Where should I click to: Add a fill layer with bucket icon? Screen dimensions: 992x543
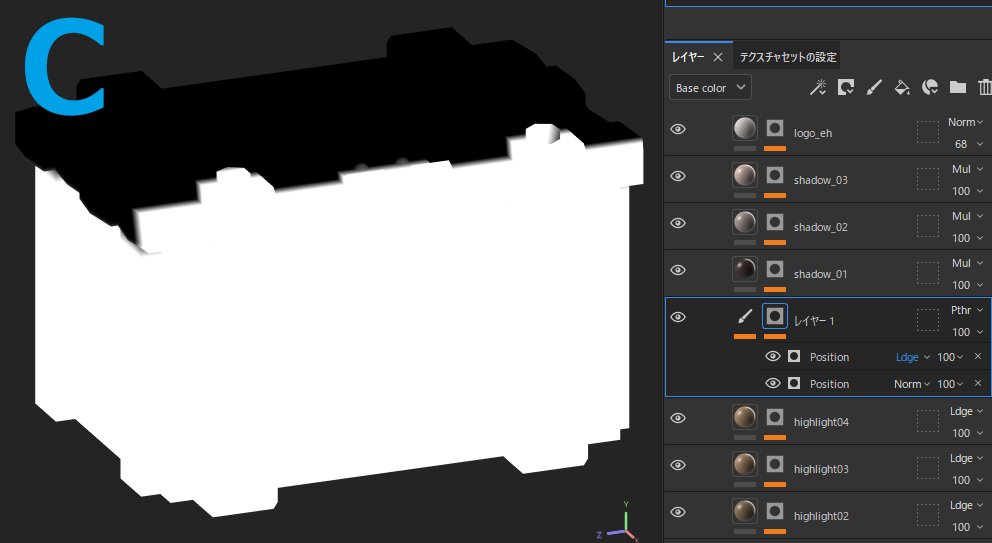[901, 88]
